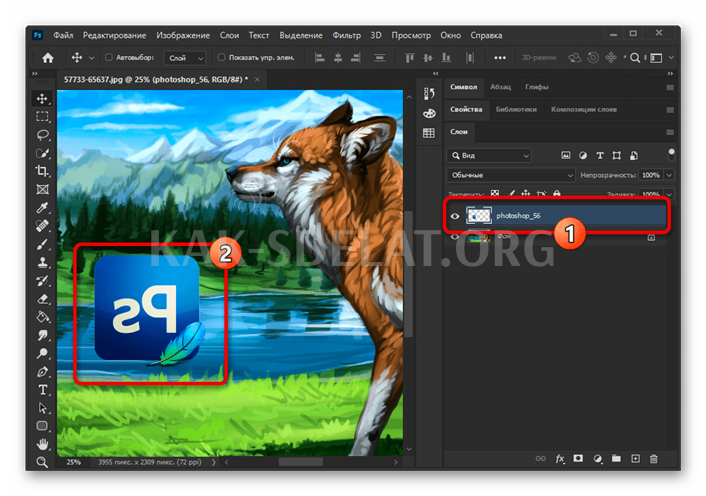Link layers with the chain icon
The image size is (706, 496).
(x=540, y=459)
